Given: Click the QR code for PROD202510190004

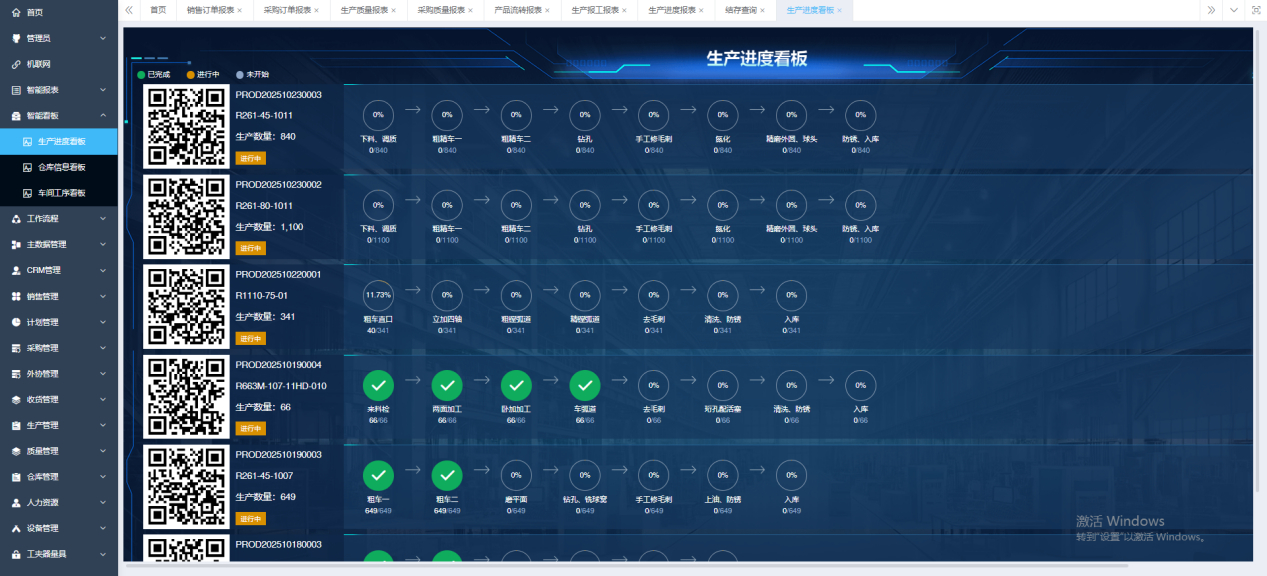Looking at the screenshot, I should (187, 397).
